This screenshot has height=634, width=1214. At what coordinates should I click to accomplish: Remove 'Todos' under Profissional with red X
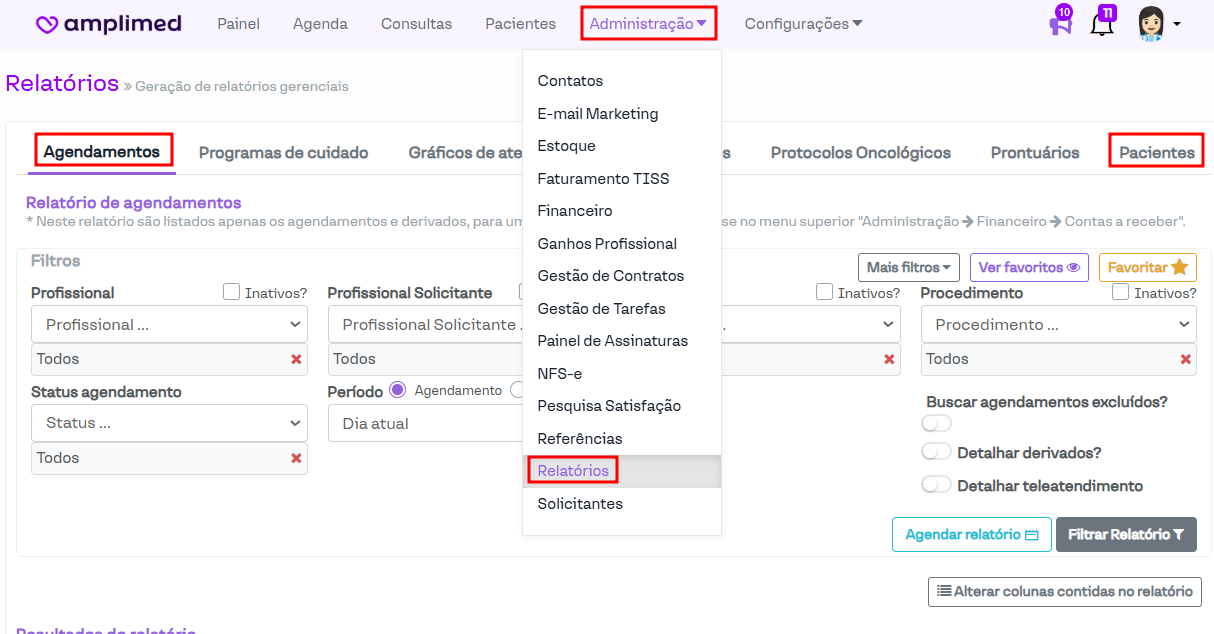point(296,359)
